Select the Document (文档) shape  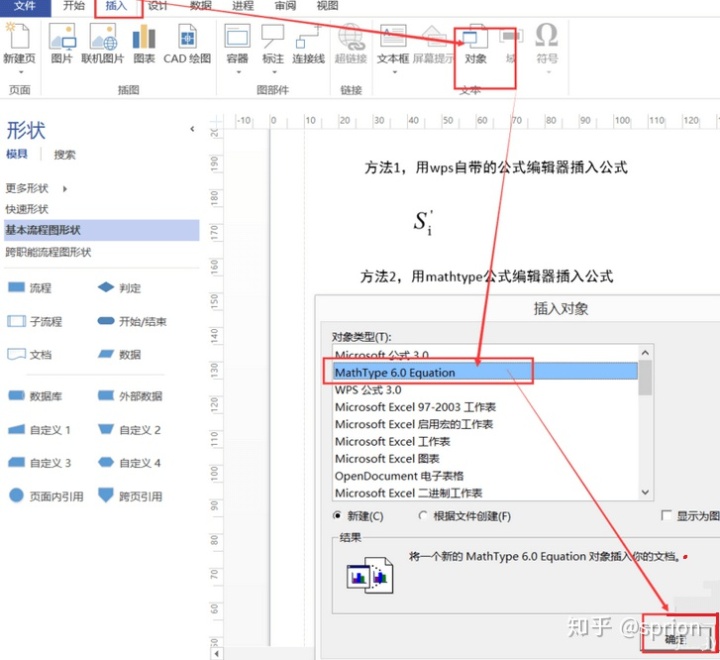point(29,355)
